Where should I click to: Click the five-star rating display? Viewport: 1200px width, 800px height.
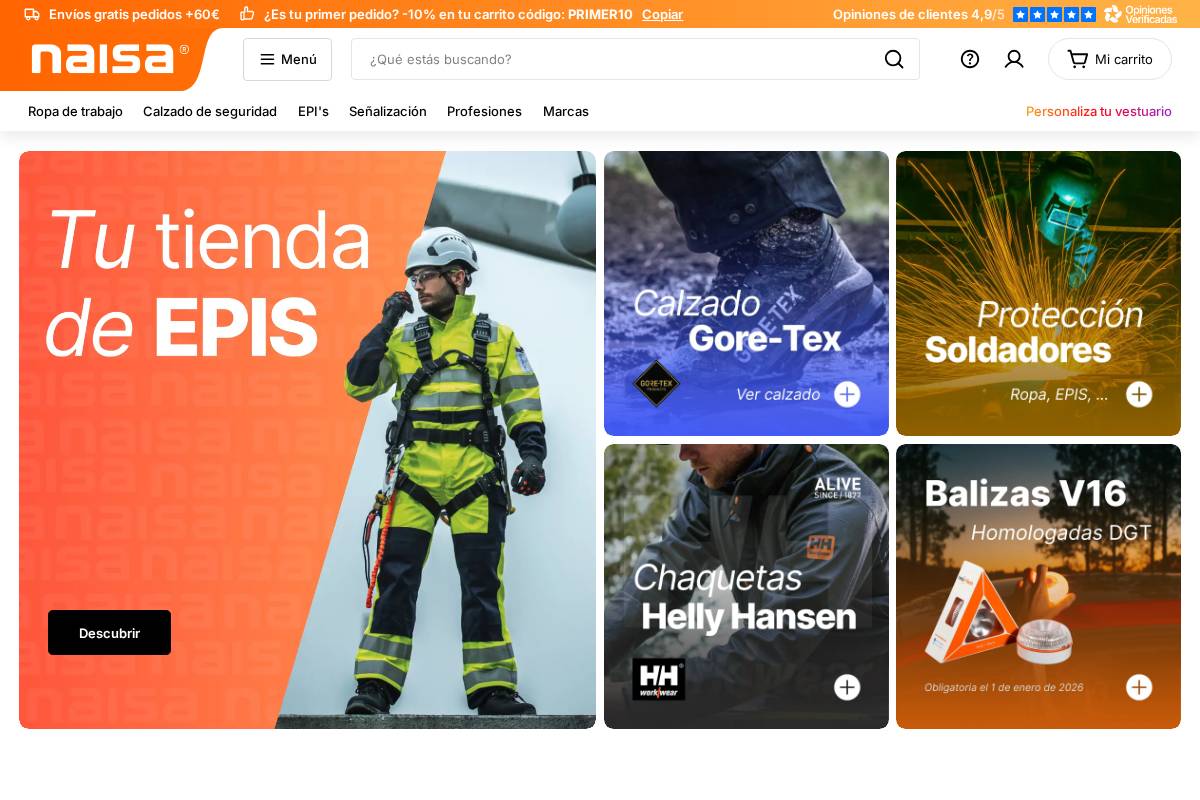click(x=1053, y=14)
